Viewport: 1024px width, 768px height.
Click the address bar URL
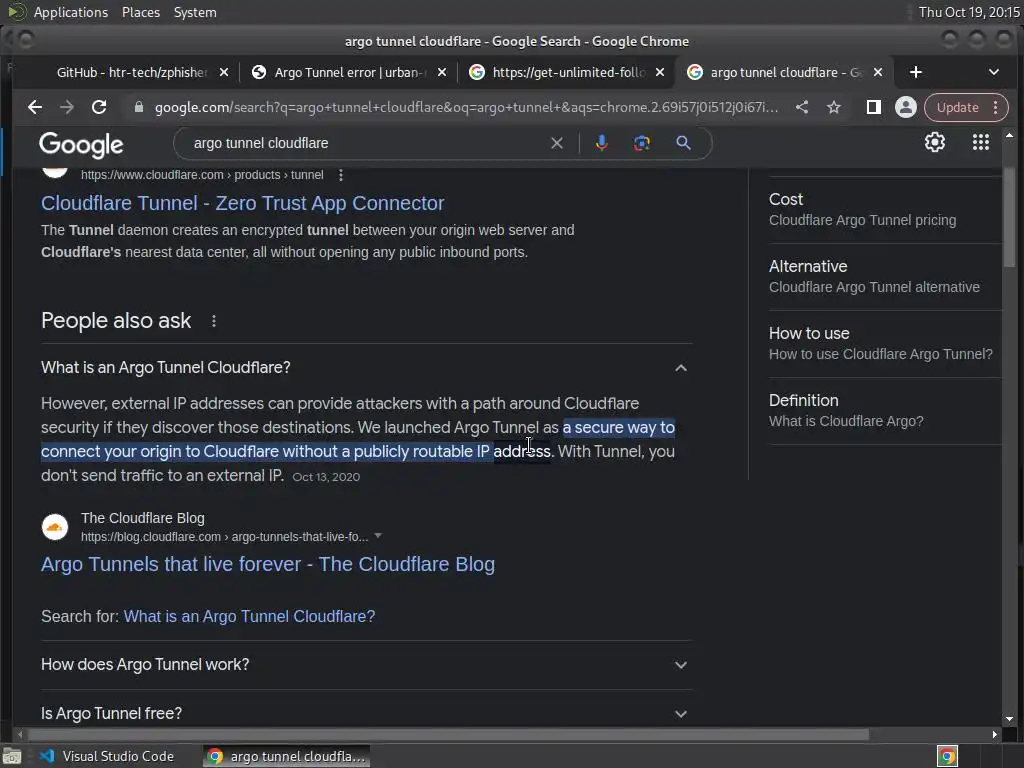[466, 107]
